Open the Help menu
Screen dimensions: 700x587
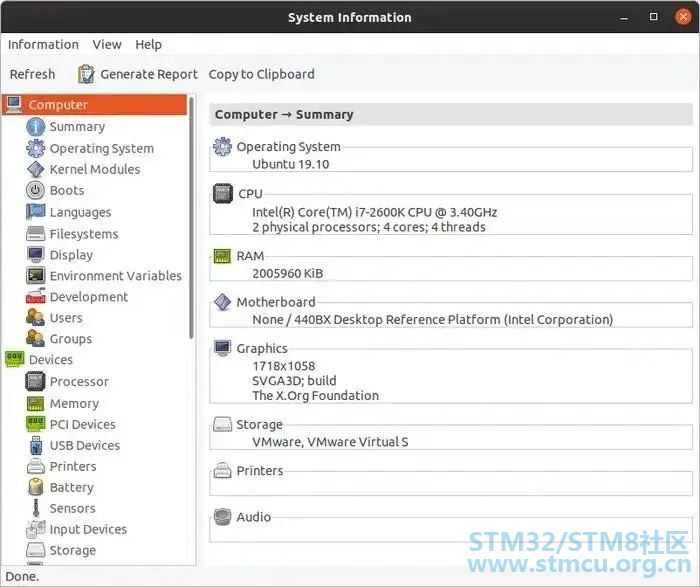coord(149,45)
